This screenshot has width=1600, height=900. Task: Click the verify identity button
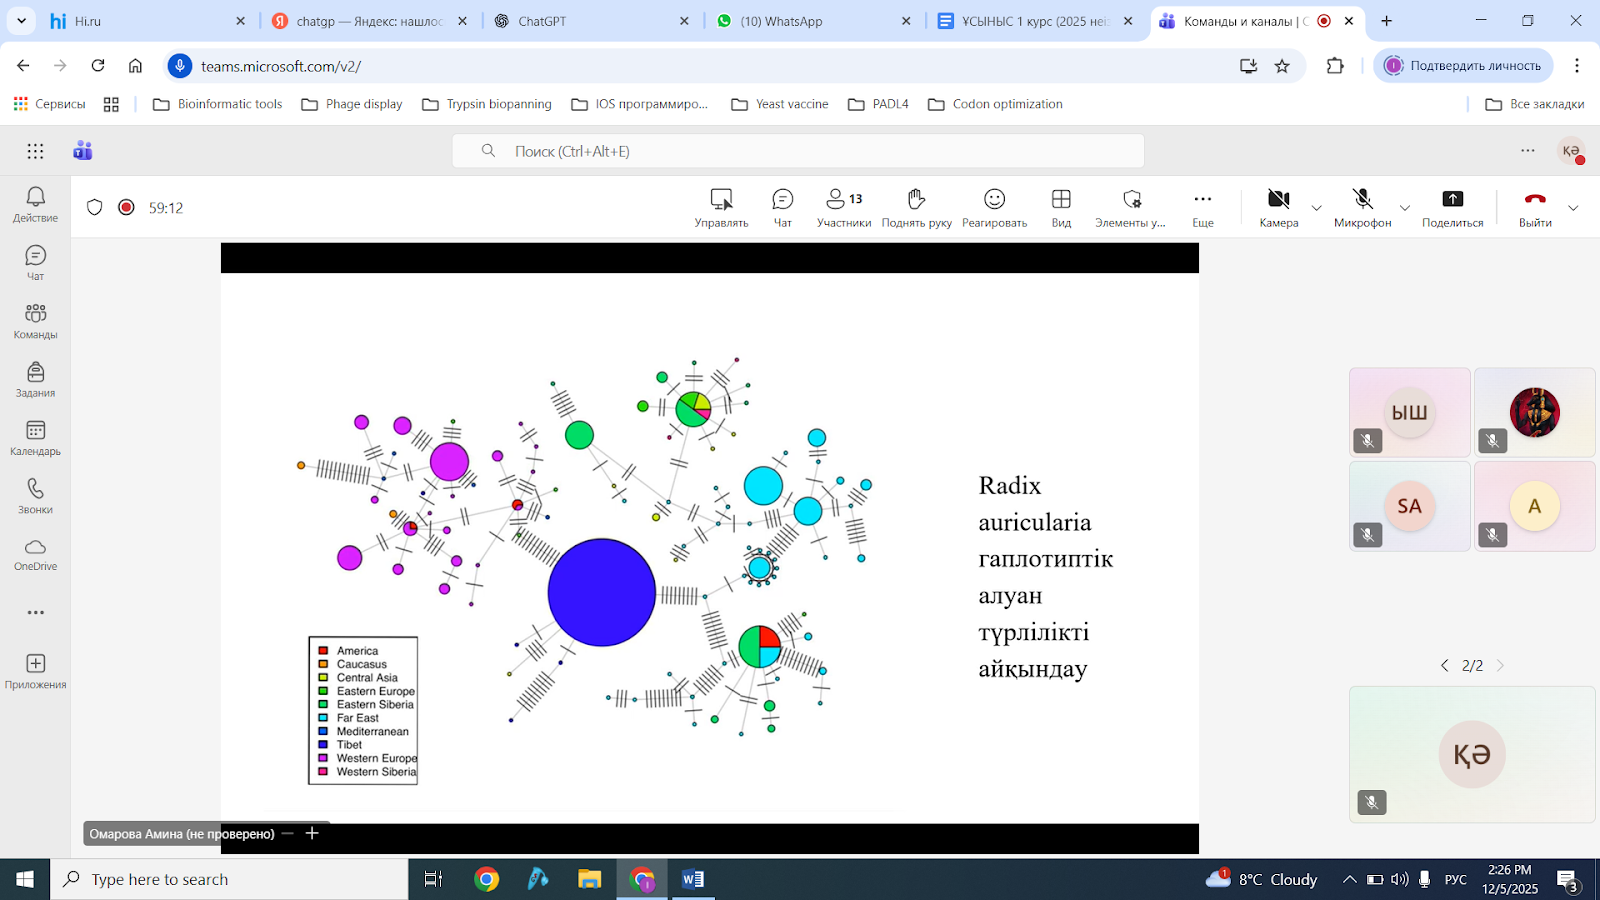point(1463,66)
